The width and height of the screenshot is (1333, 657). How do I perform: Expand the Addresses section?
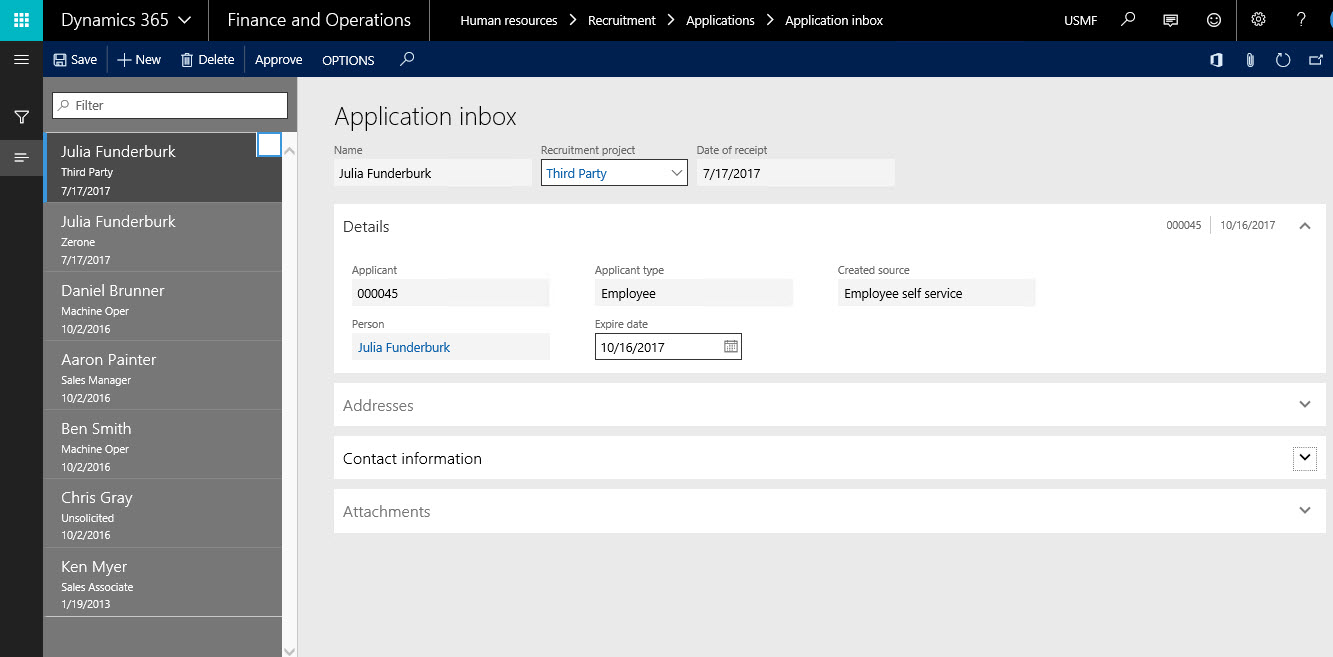(829, 405)
